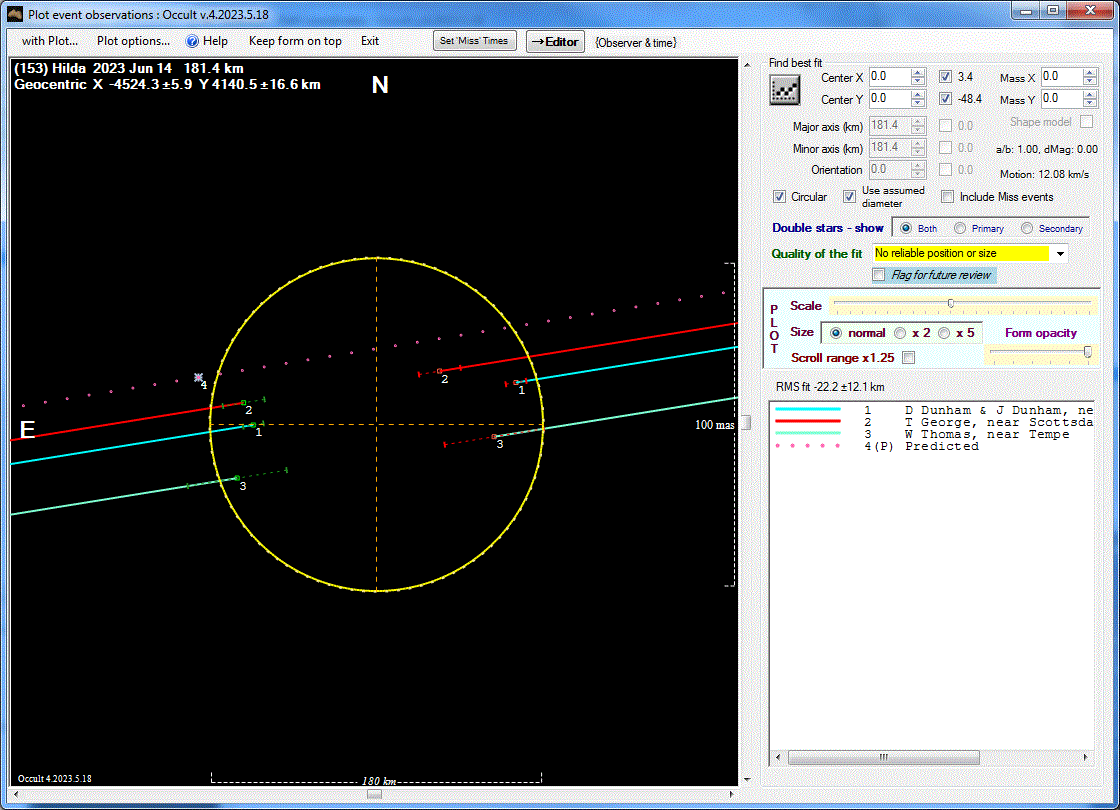
Task: Adjust the Form opacity slider
Action: [x=1087, y=351]
